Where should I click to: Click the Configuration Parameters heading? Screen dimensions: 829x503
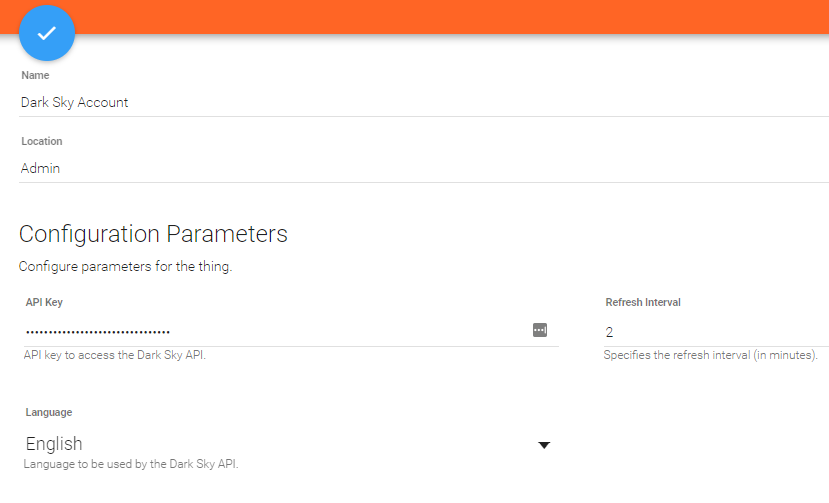pyautogui.click(x=153, y=234)
